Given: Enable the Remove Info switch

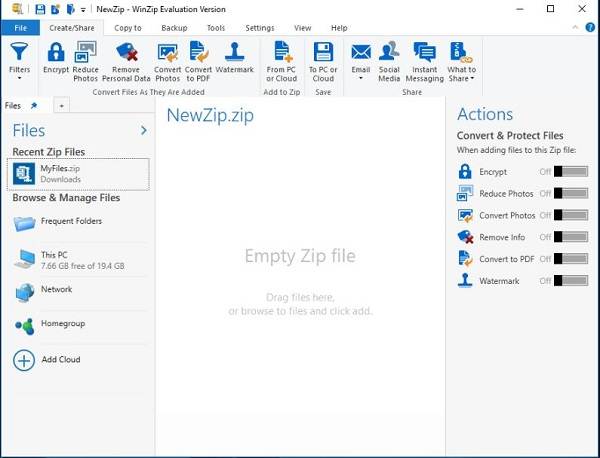Looking at the screenshot, I should 571,236.
